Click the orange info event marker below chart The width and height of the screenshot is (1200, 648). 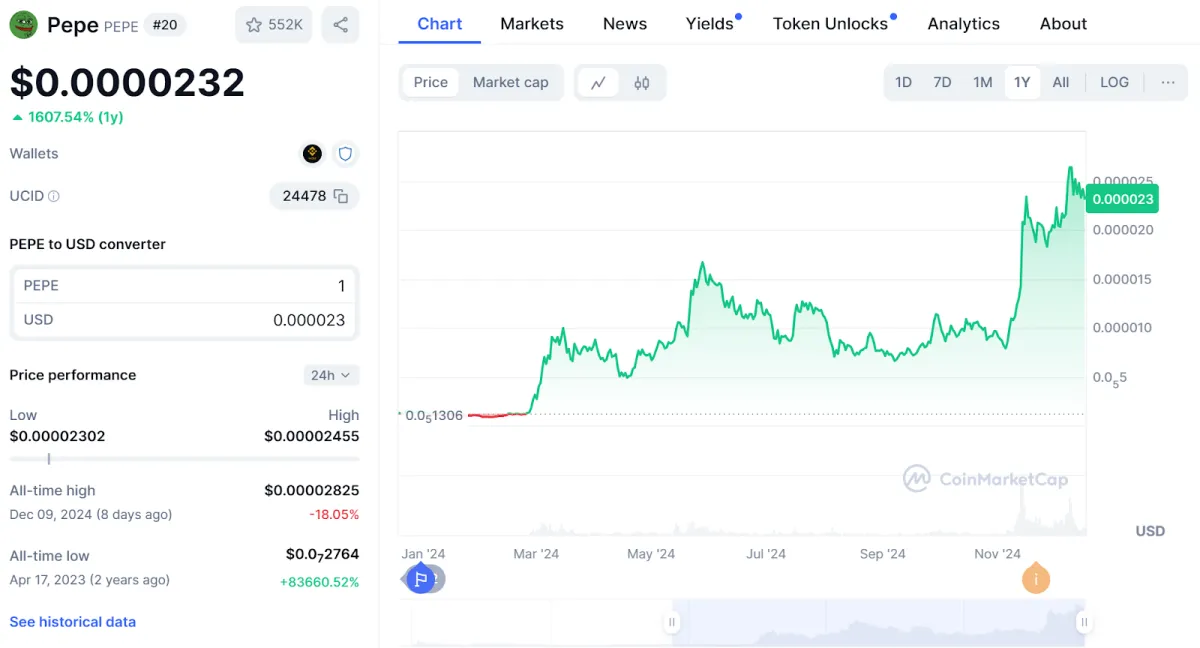pos(1036,578)
